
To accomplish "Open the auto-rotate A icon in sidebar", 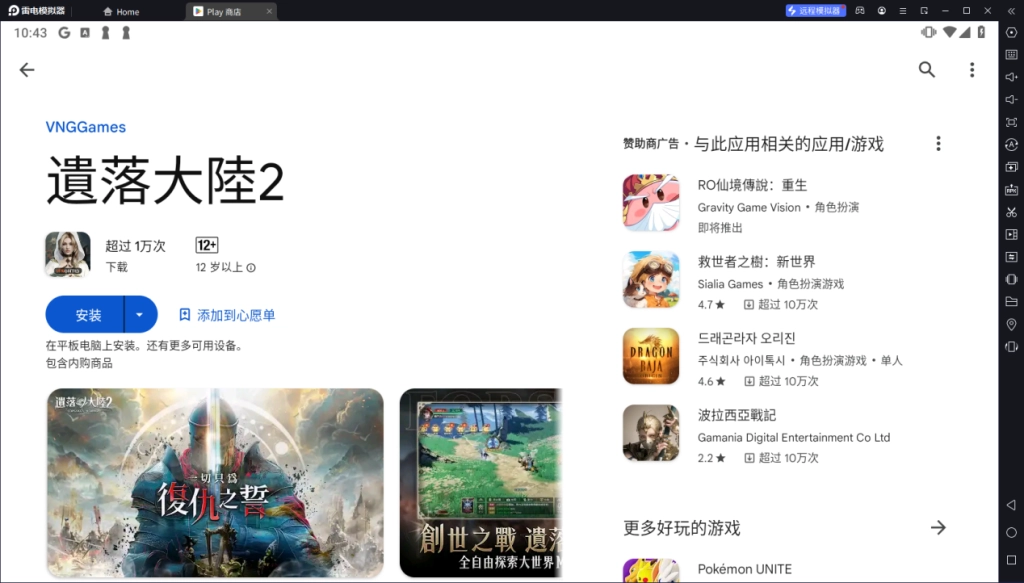I will [x=1012, y=144].
